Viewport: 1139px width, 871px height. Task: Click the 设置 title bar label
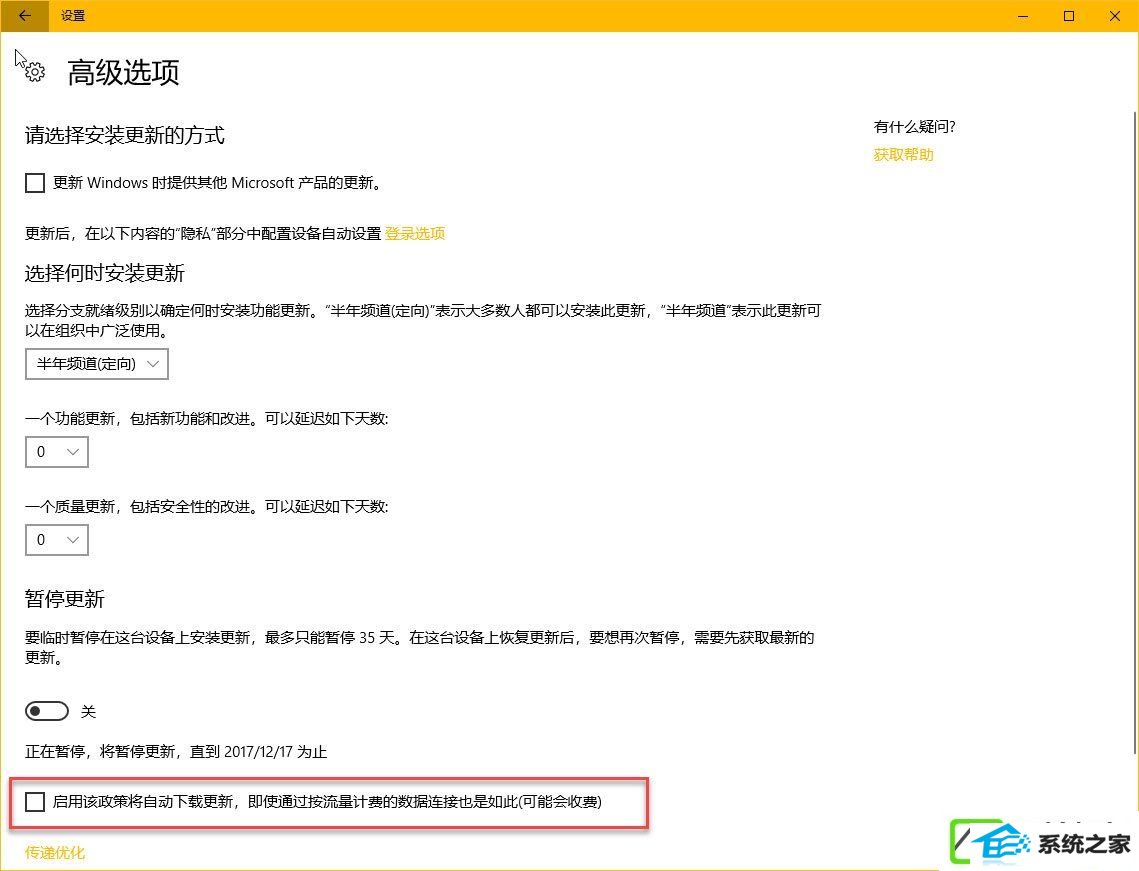point(73,16)
